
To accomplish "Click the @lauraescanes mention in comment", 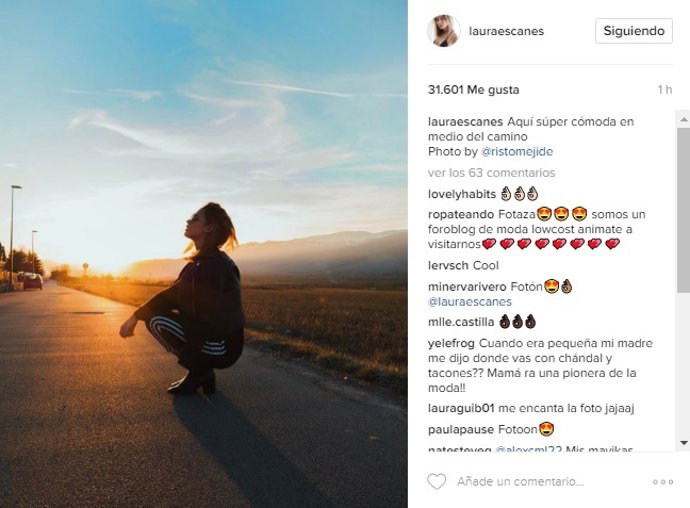I will point(469,301).
